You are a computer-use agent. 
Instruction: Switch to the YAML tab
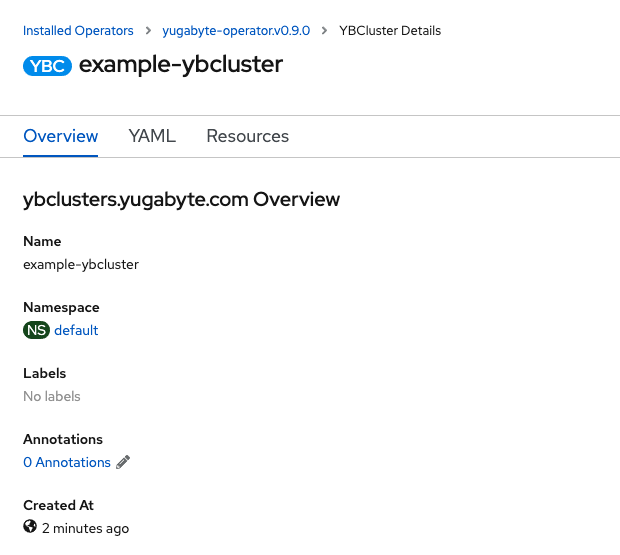pos(152,136)
